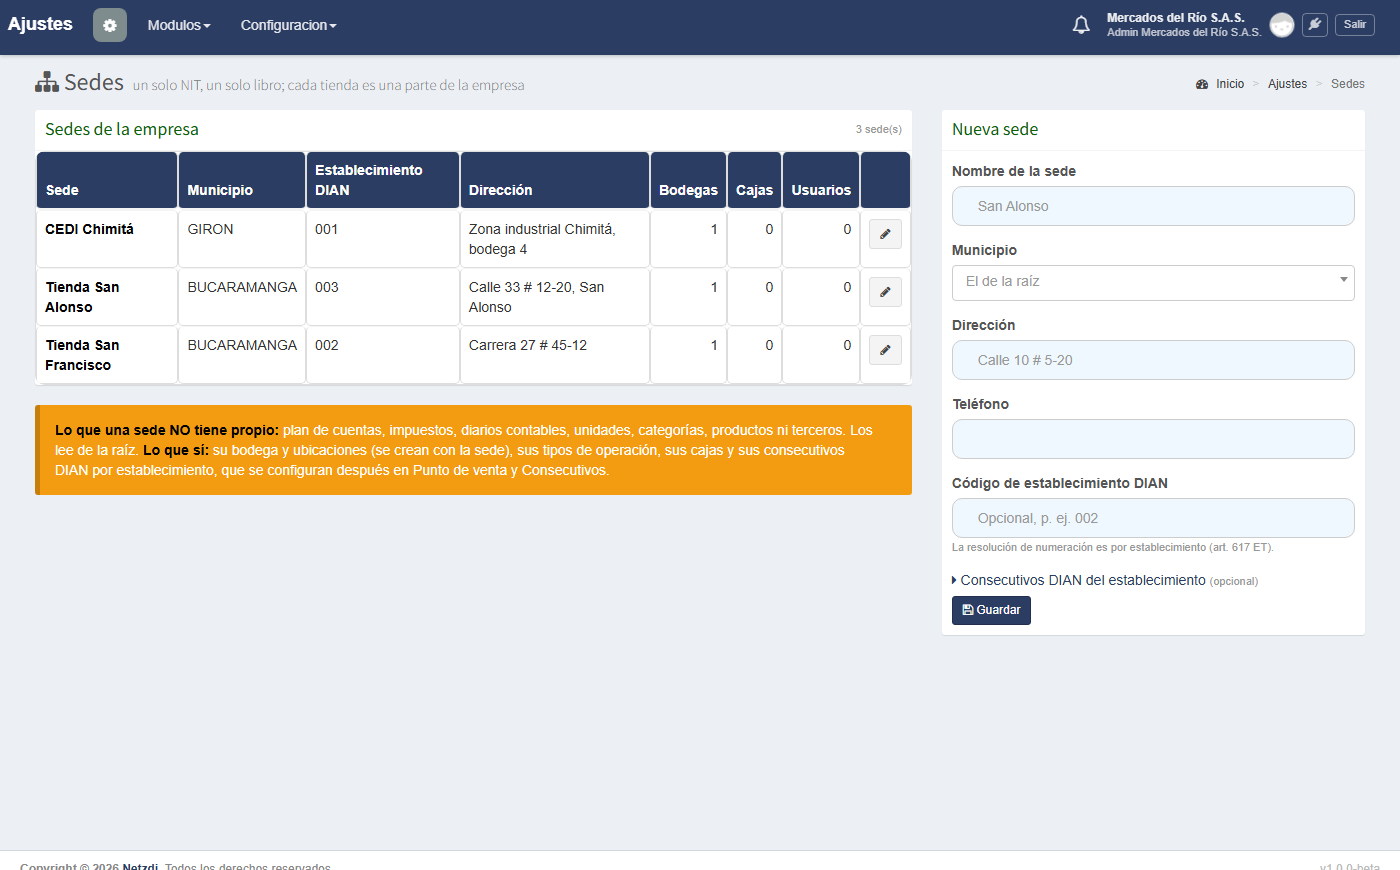The width and height of the screenshot is (1400, 870).
Task: Click the Municipio column header
Action: (242, 180)
